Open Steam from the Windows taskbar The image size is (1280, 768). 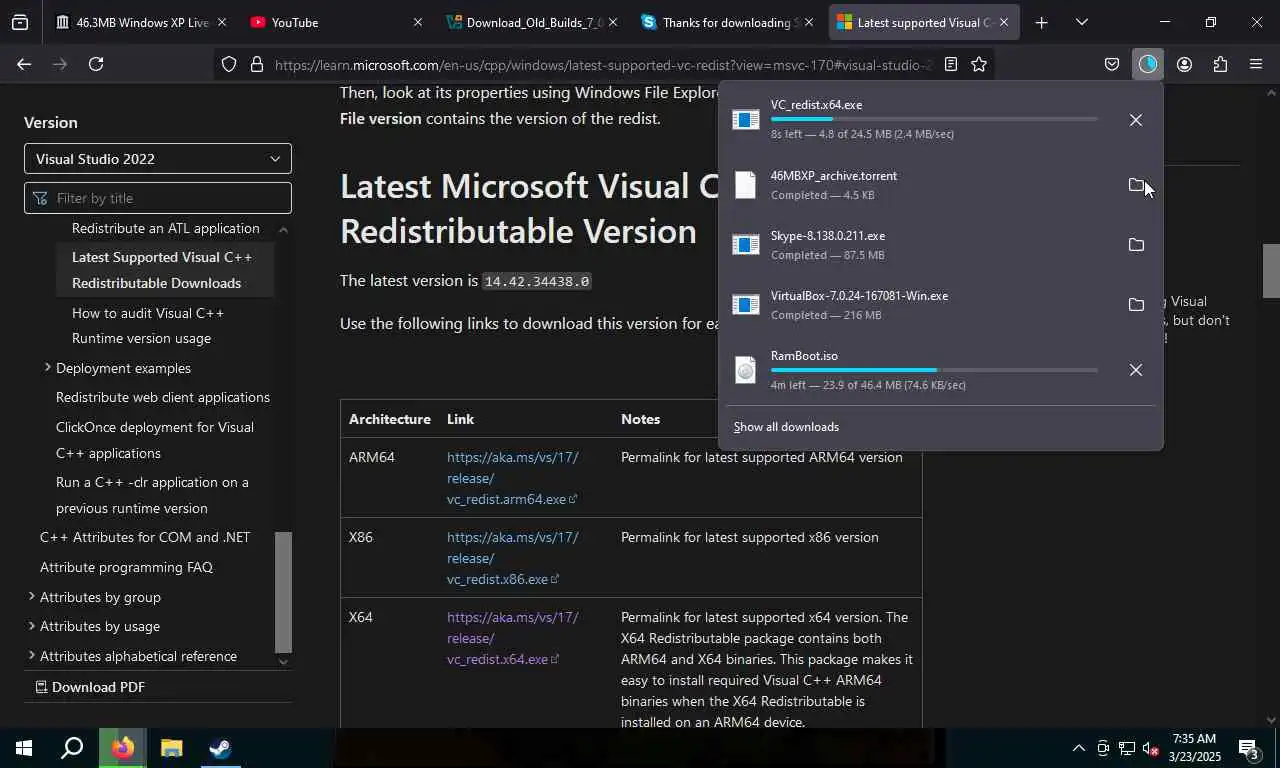click(221, 748)
